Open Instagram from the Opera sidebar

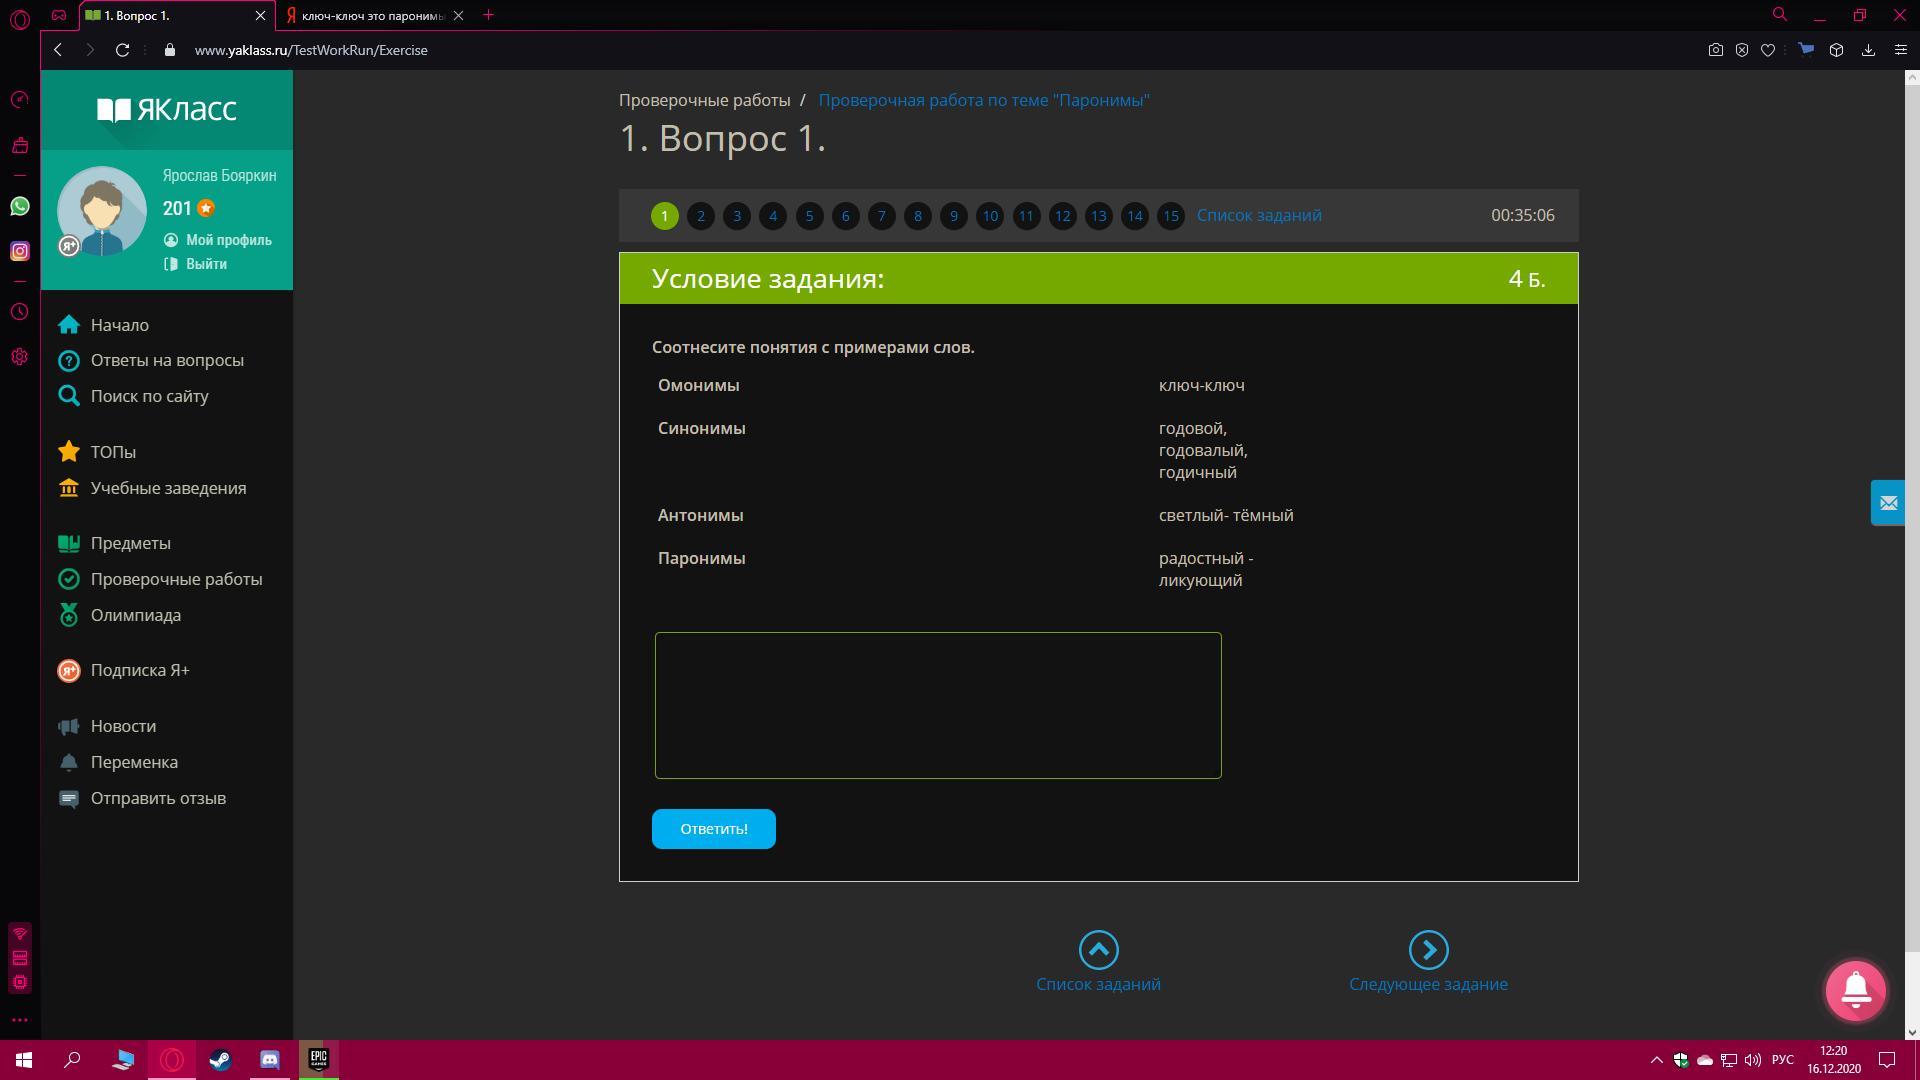pos(20,251)
